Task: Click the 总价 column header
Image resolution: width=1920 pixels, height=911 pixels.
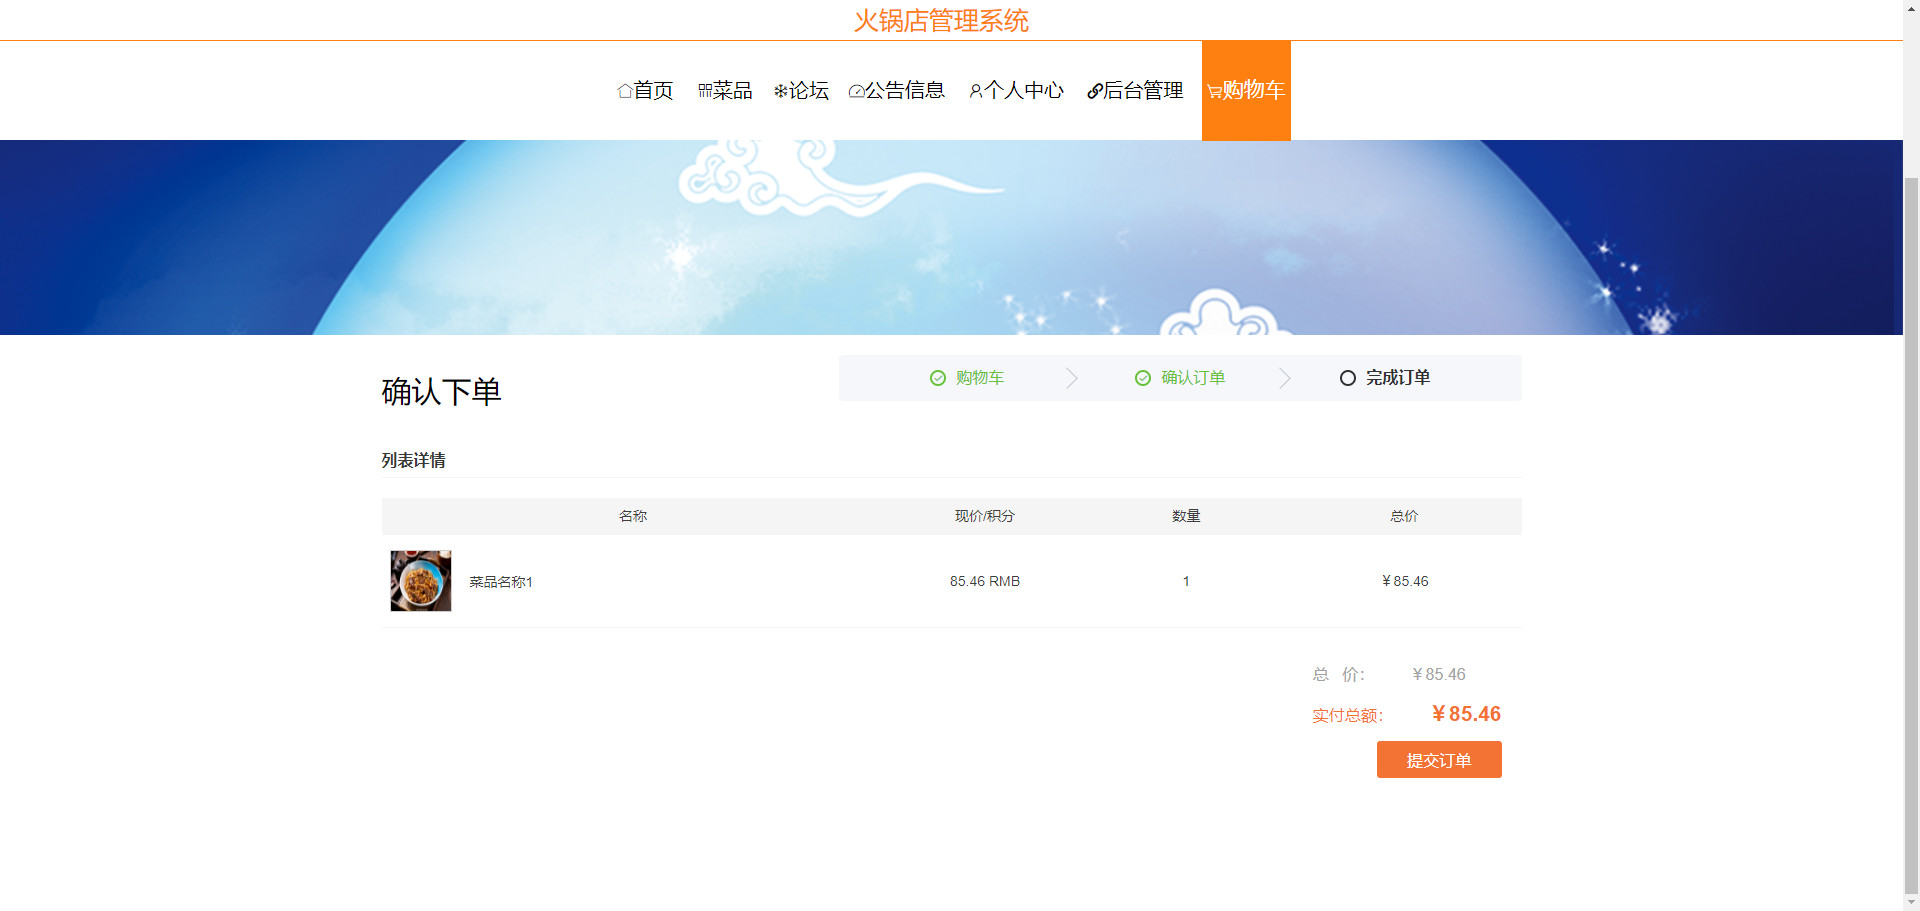Action: [x=1404, y=517]
